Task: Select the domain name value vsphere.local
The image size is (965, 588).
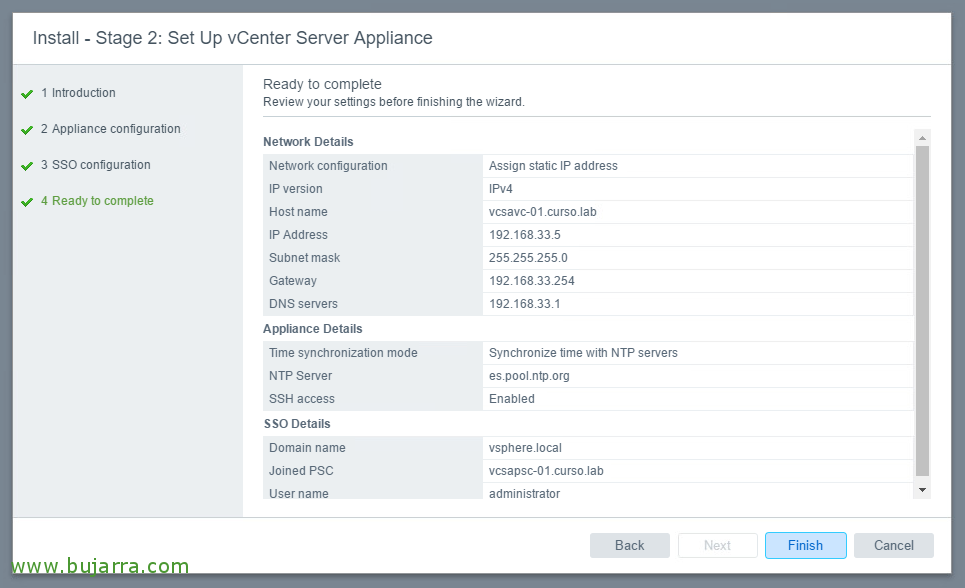Action: coord(525,448)
